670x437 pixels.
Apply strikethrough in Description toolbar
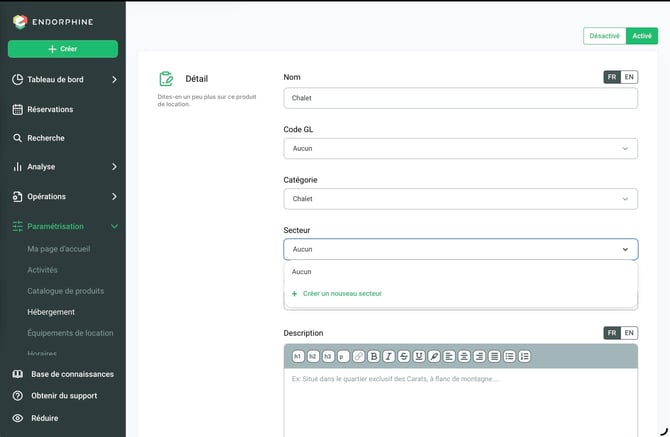[404, 356]
